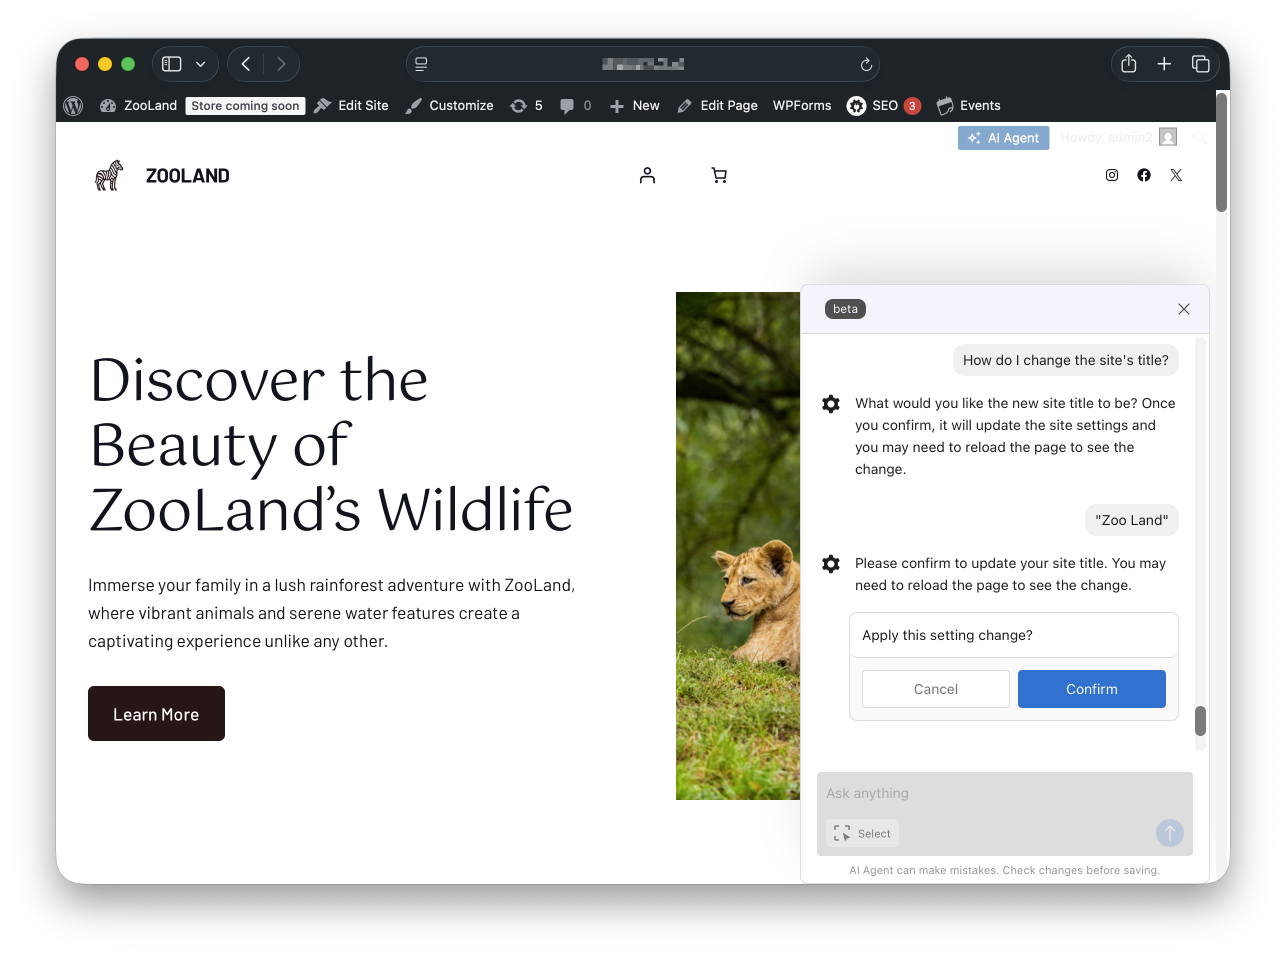This screenshot has height=958, width=1286.
Task: Open the shopping cart icon
Action: 719,176
